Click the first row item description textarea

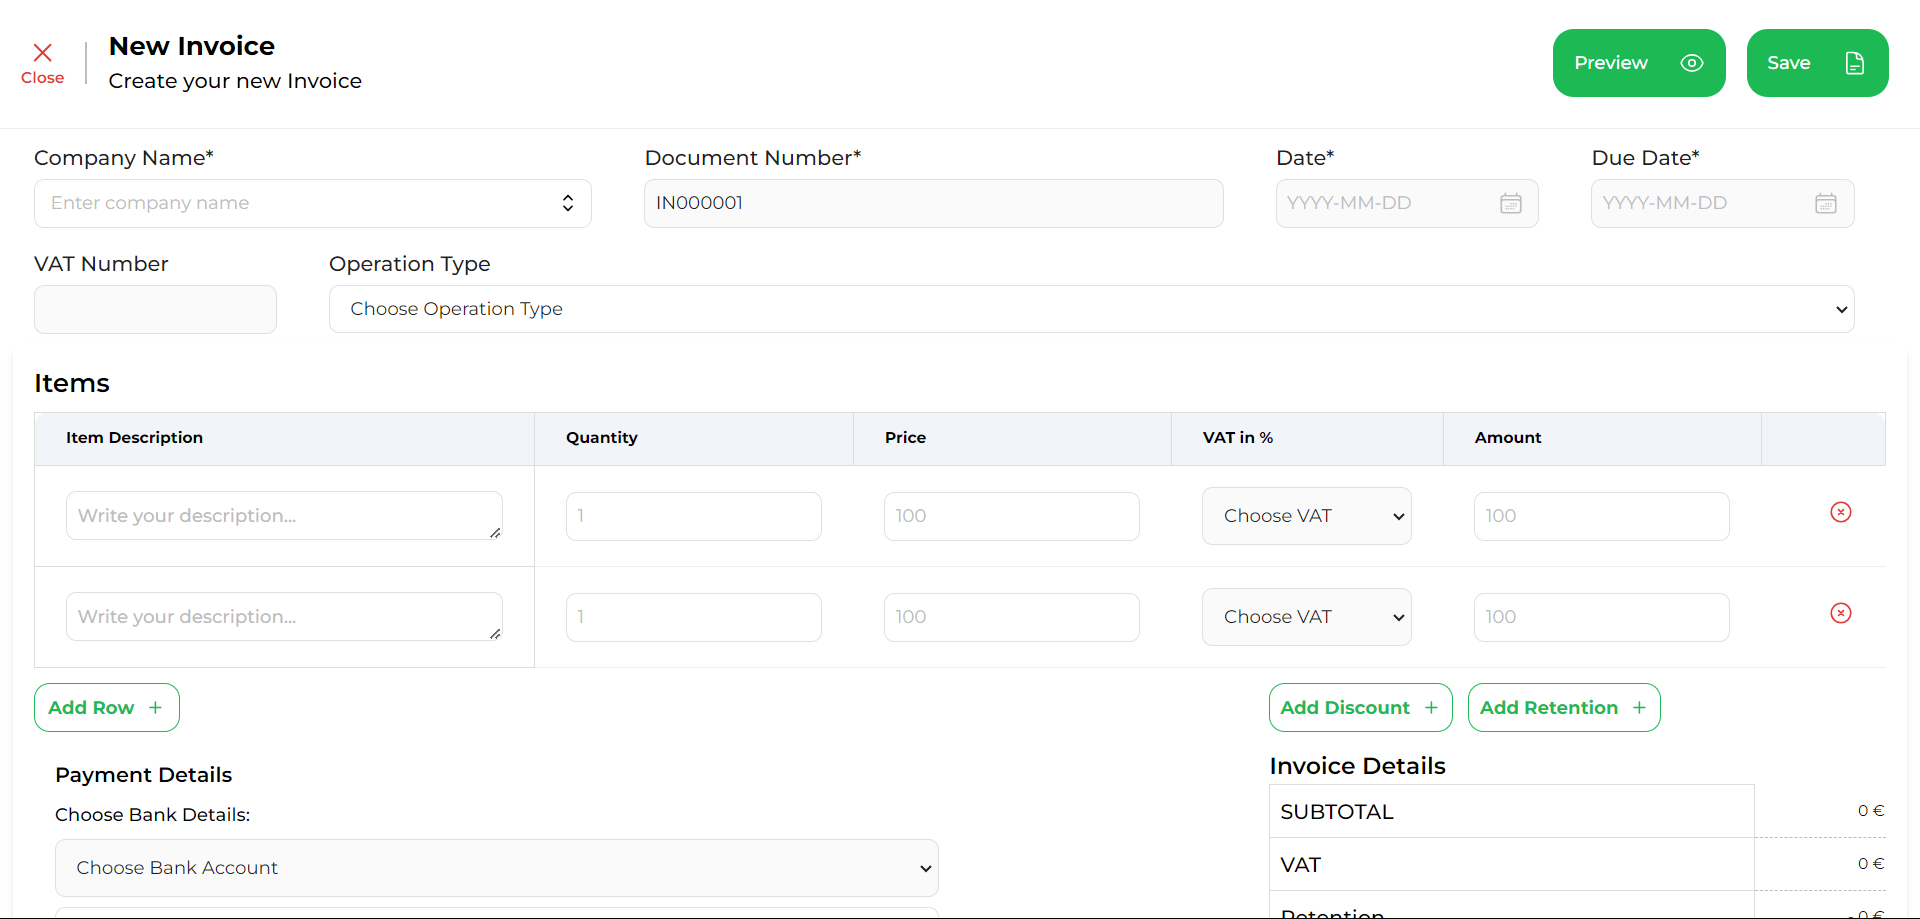pos(284,516)
